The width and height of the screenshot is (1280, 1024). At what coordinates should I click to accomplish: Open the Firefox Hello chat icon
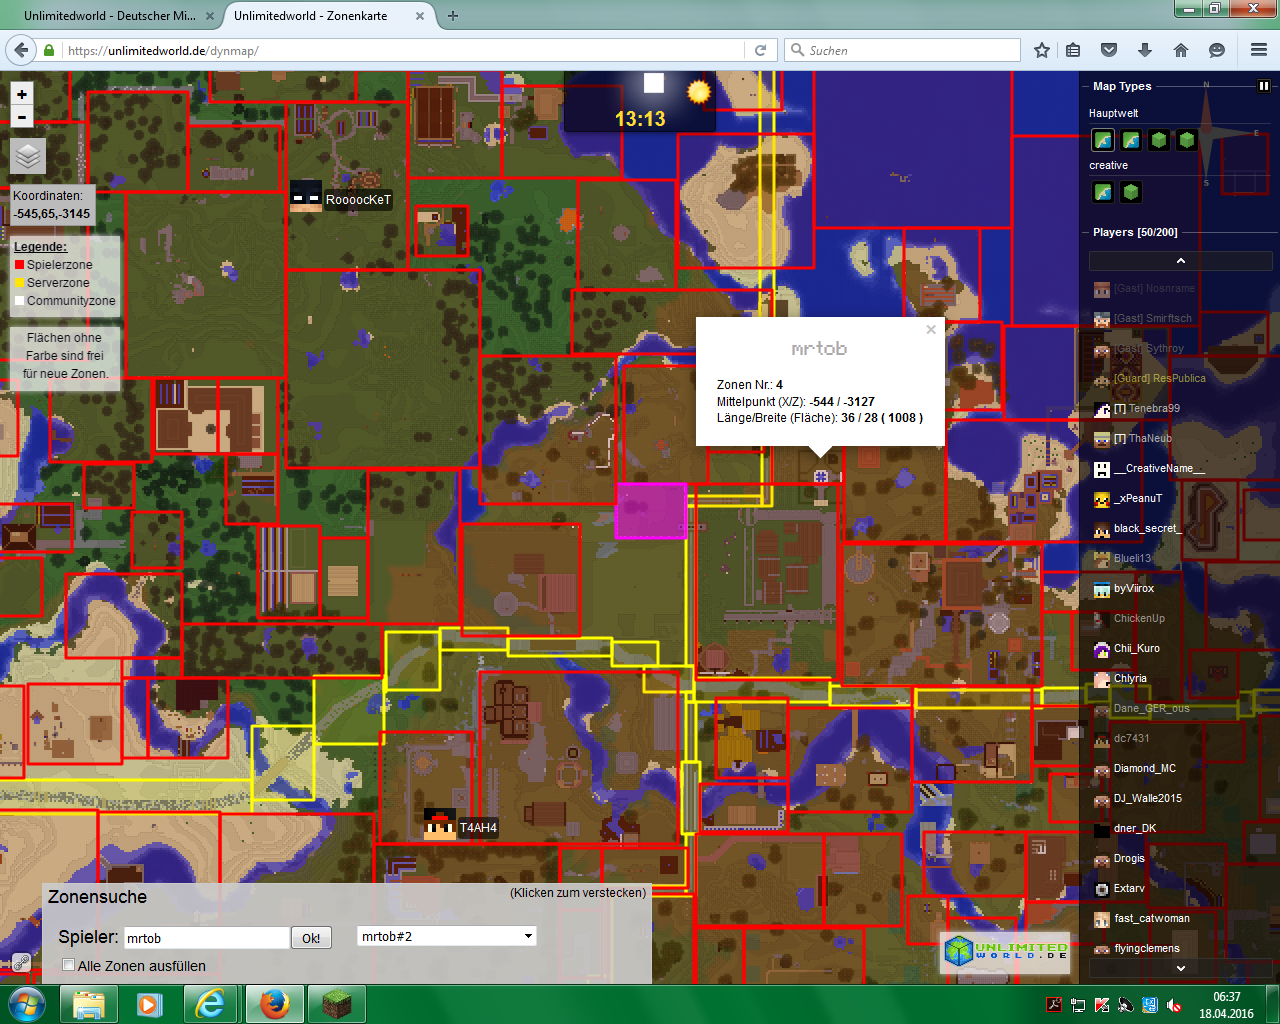1217,50
